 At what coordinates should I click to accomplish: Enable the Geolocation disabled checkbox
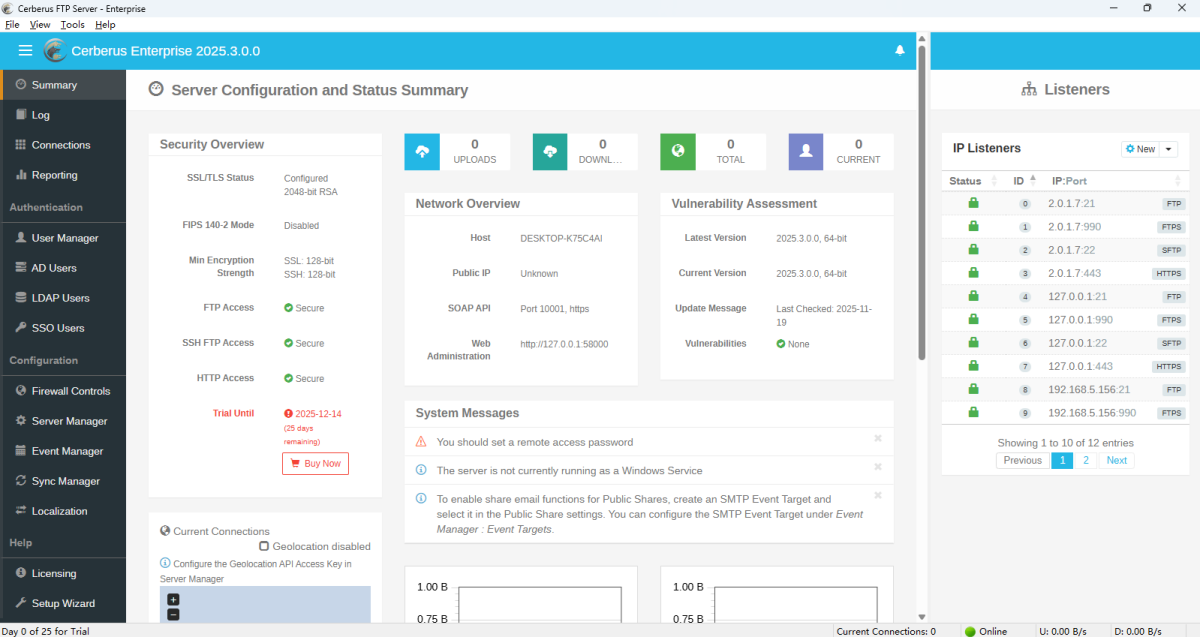coord(264,546)
